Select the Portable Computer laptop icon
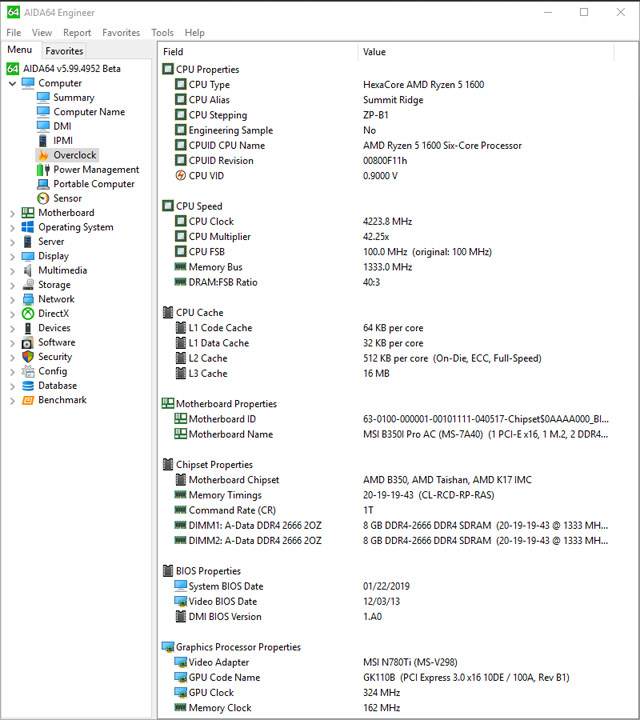640x720 pixels. pyautogui.click(x=43, y=184)
